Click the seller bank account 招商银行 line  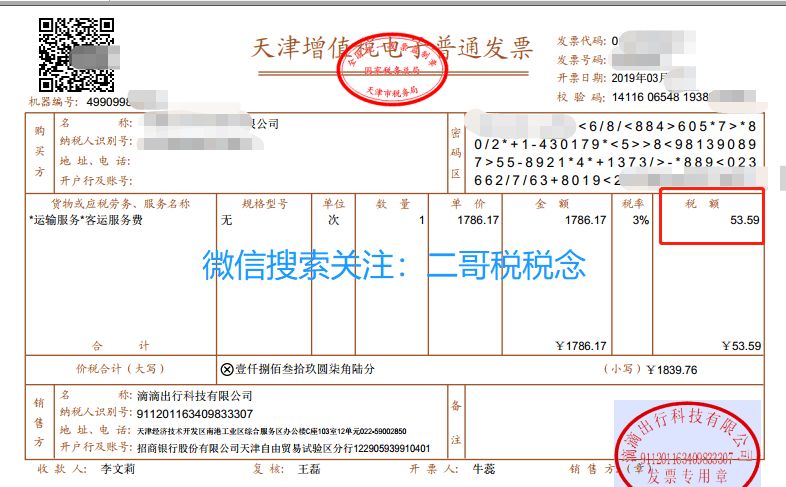click(x=283, y=448)
